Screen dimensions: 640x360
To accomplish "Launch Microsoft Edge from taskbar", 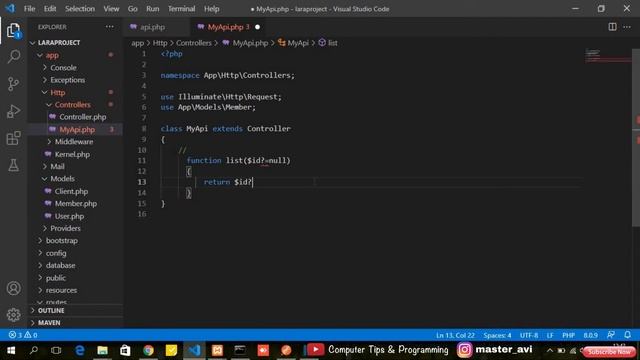I will (x=80, y=350).
